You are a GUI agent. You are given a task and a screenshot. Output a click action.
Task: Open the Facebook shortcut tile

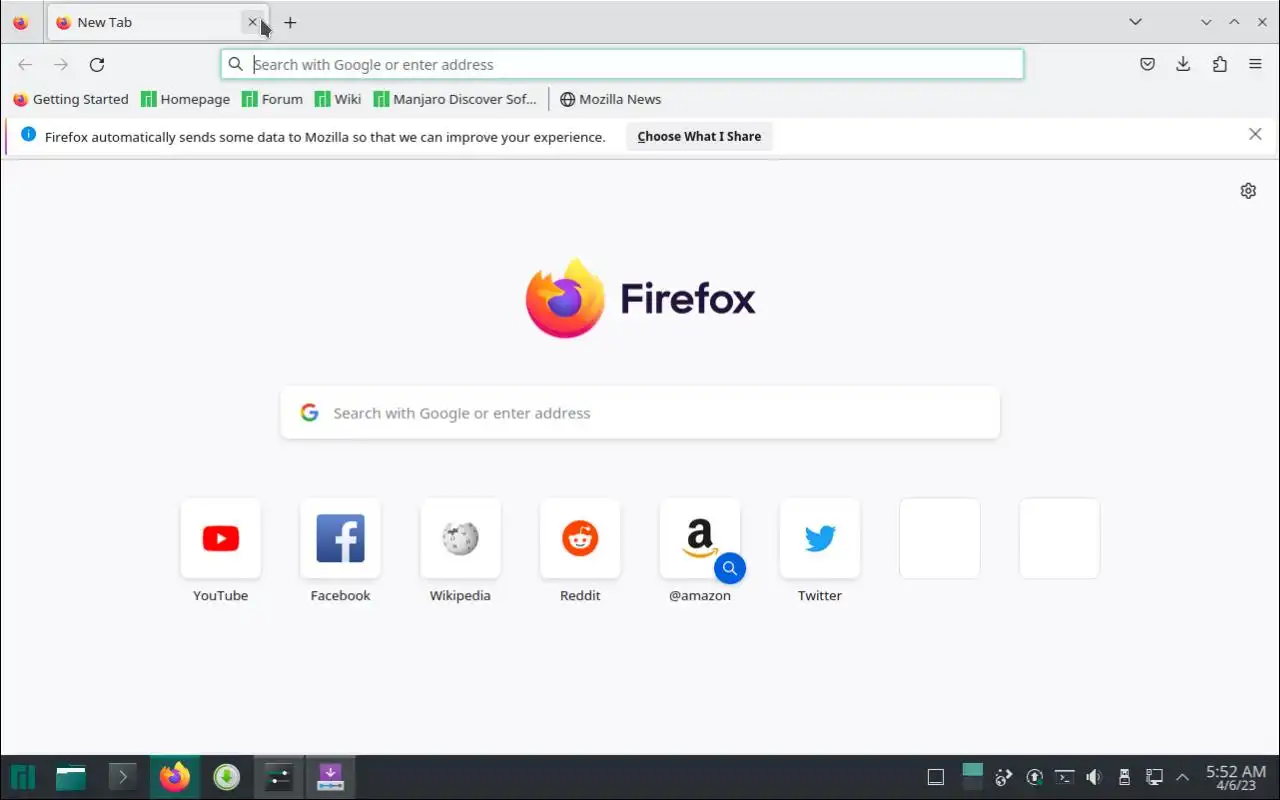click(340, 538)
